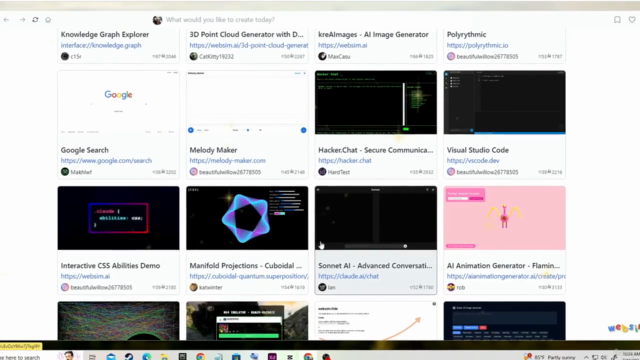Open the Melody Maker thumbnail
The height and width of the screenshot is (360, 640).
click(x=247, y=102)
